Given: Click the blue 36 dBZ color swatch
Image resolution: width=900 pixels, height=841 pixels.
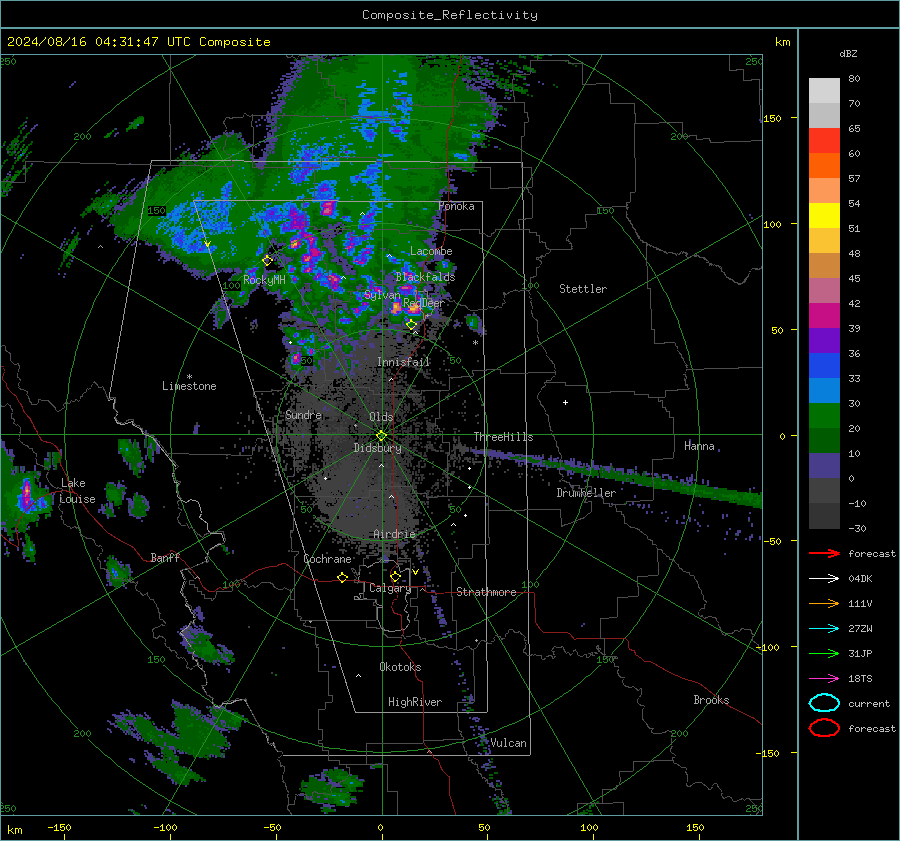Looking at the screenshot, I should click(x=824, y=365).
